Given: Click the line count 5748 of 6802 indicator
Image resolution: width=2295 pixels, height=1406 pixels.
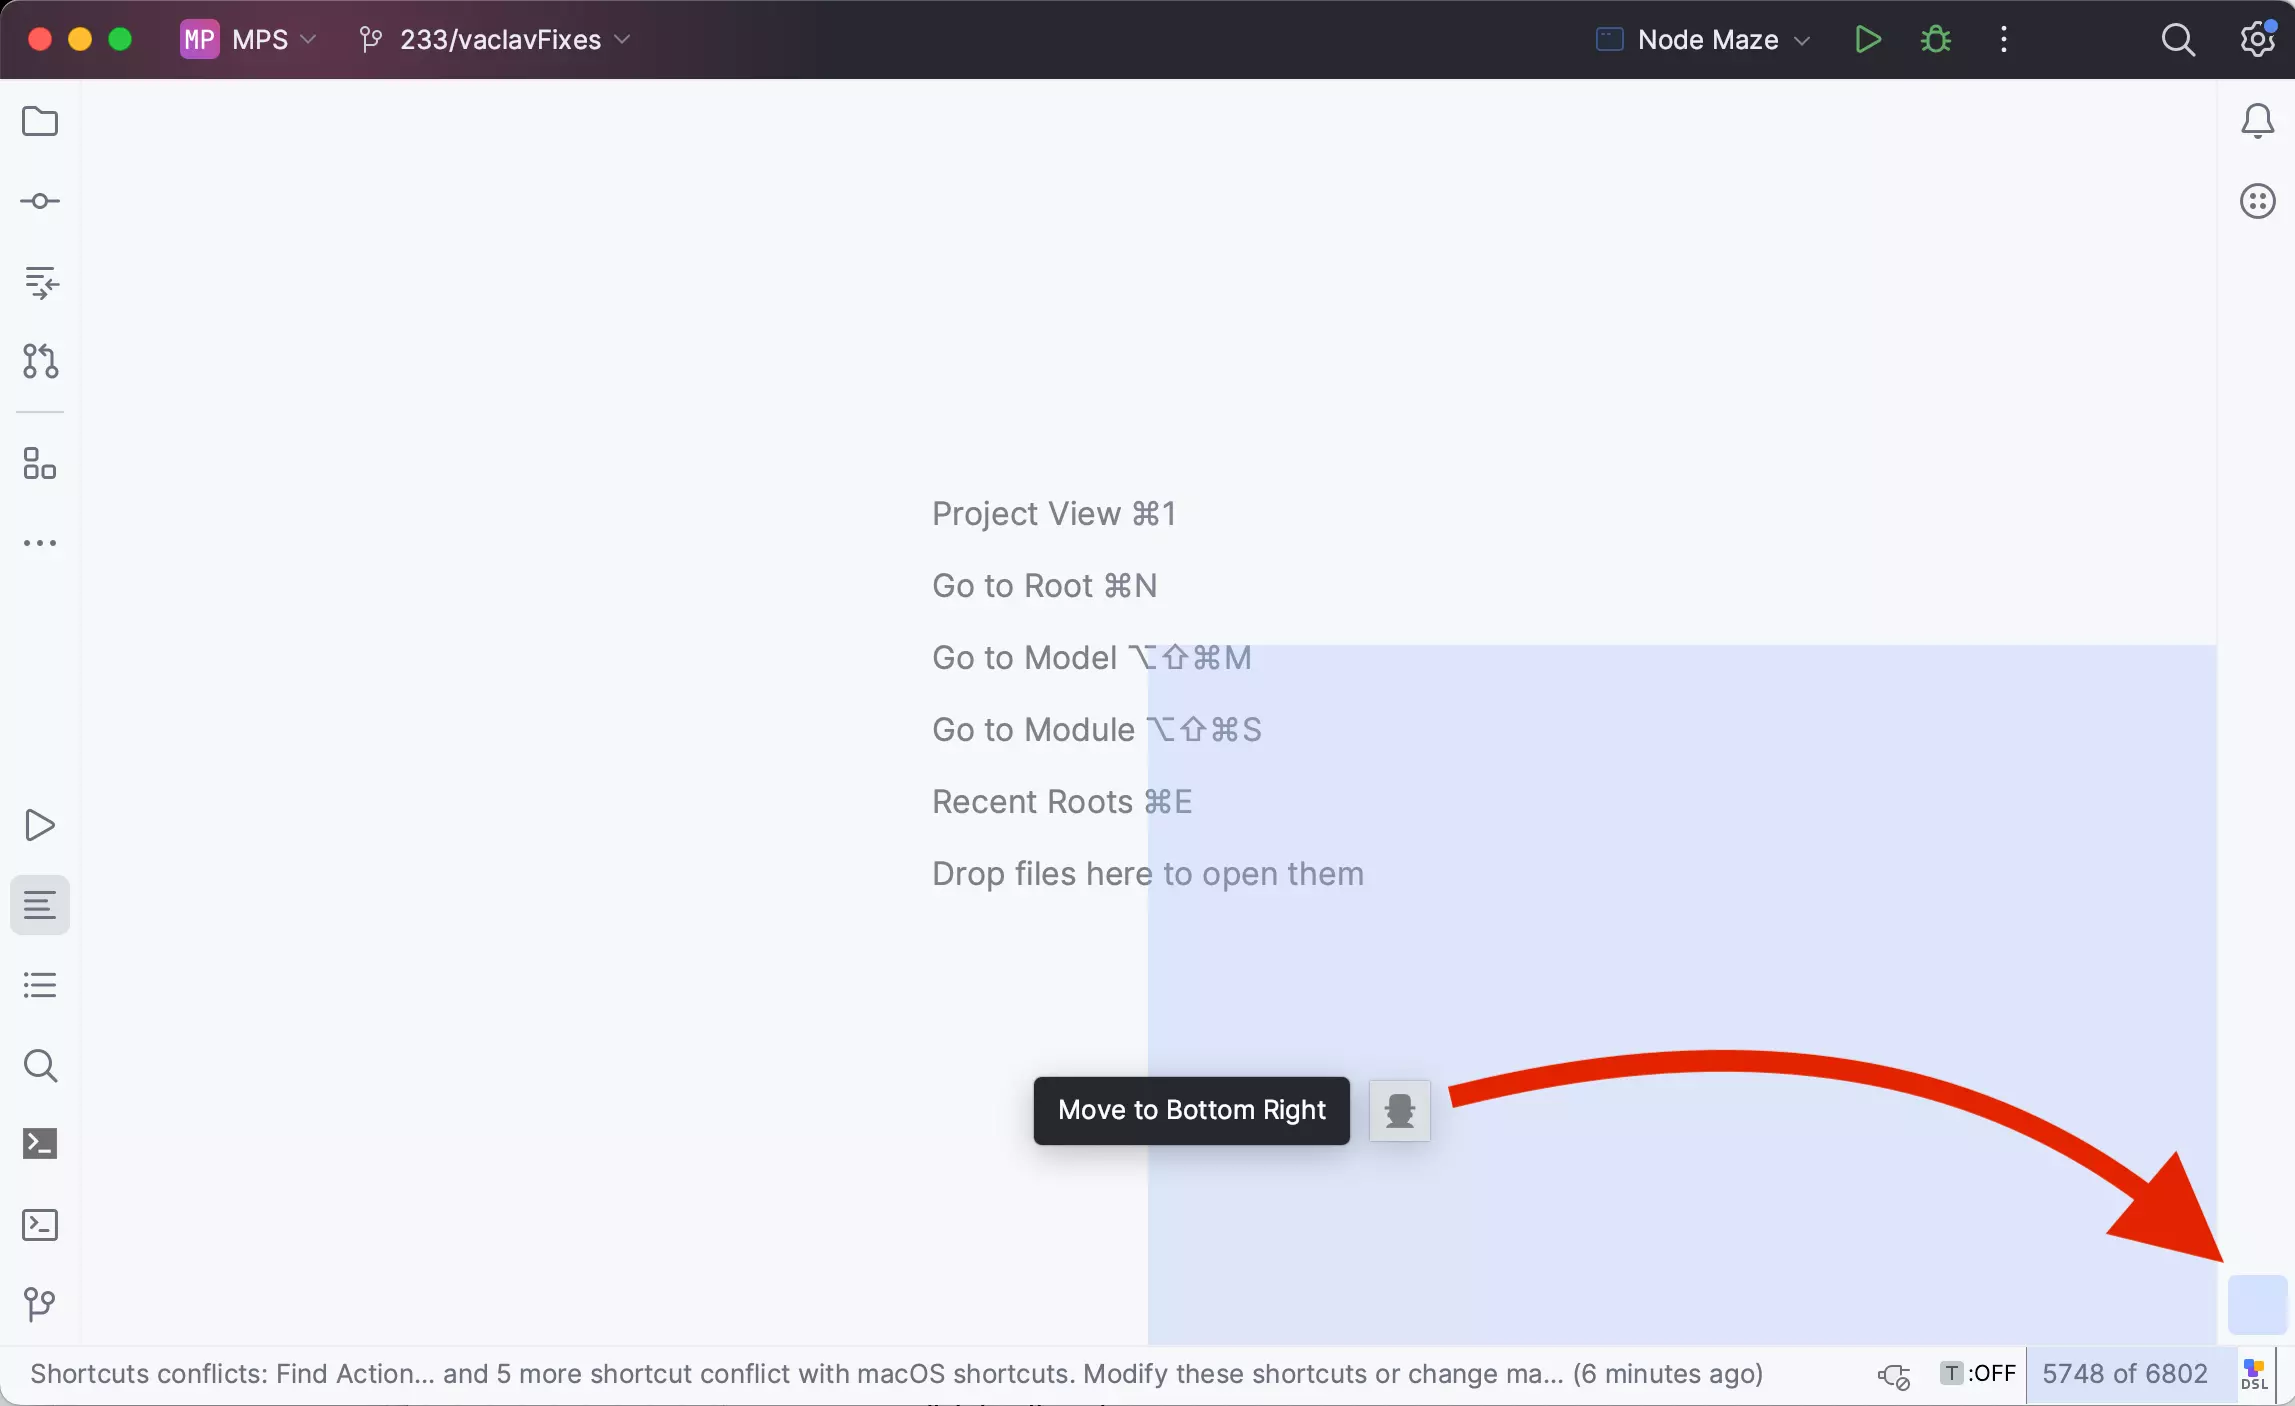Looking at the screenshot, I should pos(2126,1373).
